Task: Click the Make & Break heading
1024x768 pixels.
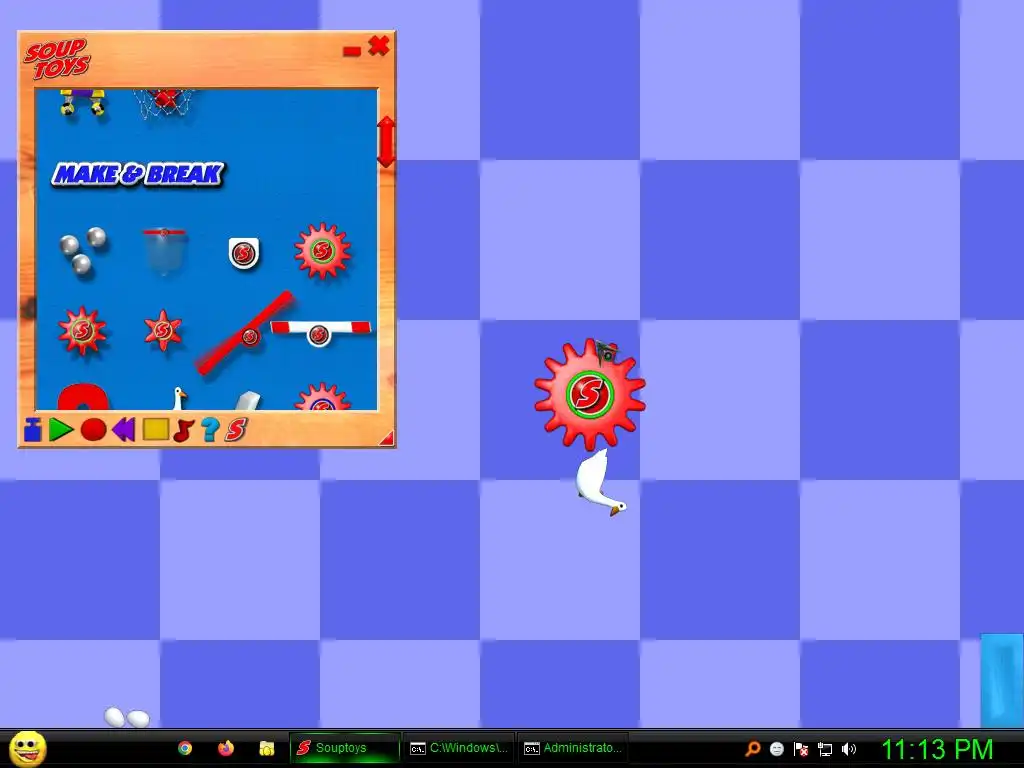Action: 138,174
